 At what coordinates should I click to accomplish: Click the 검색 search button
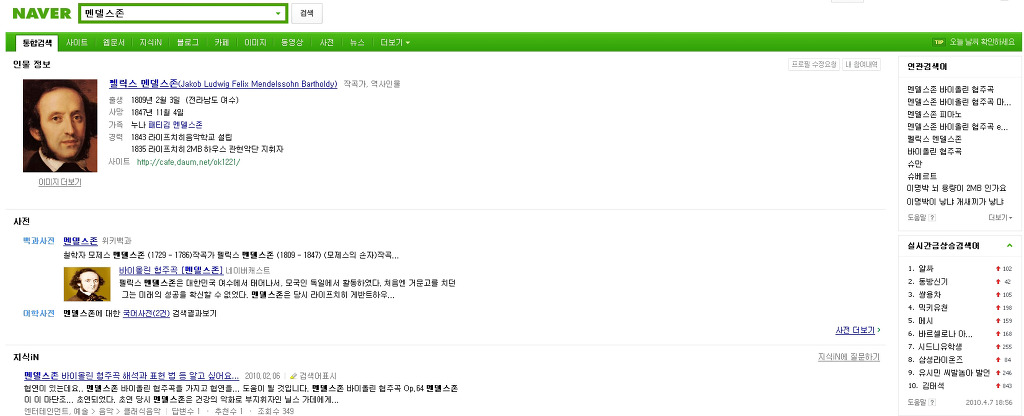click(306, 13)
